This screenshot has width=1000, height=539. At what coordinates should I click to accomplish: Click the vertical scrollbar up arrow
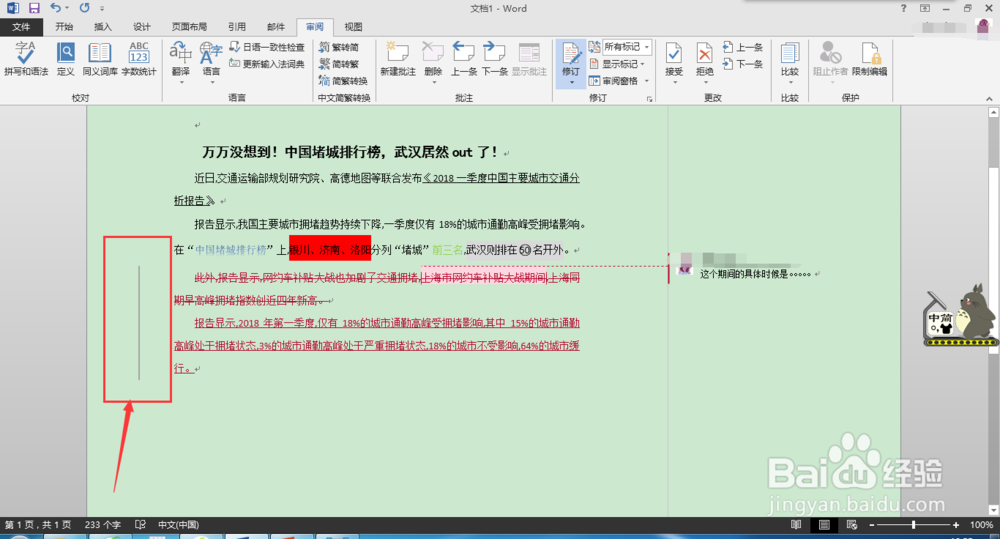coord(993,112)
